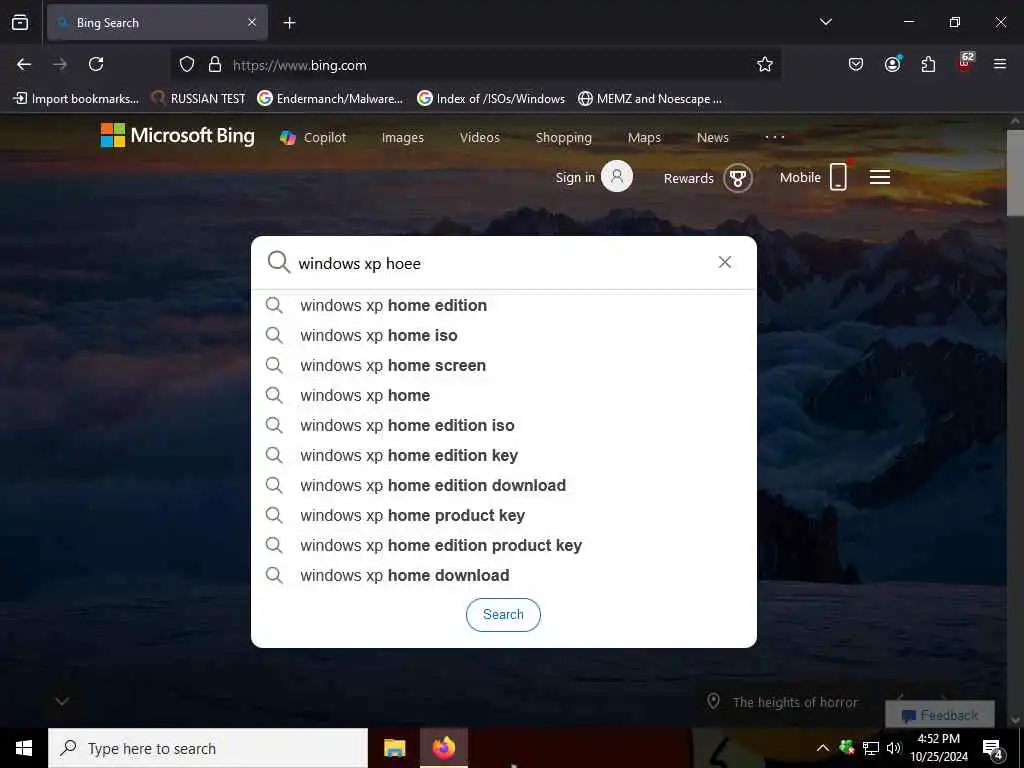Open the Pocket save icon
The width and height of the screenshot is (1024, 768).
856,64
